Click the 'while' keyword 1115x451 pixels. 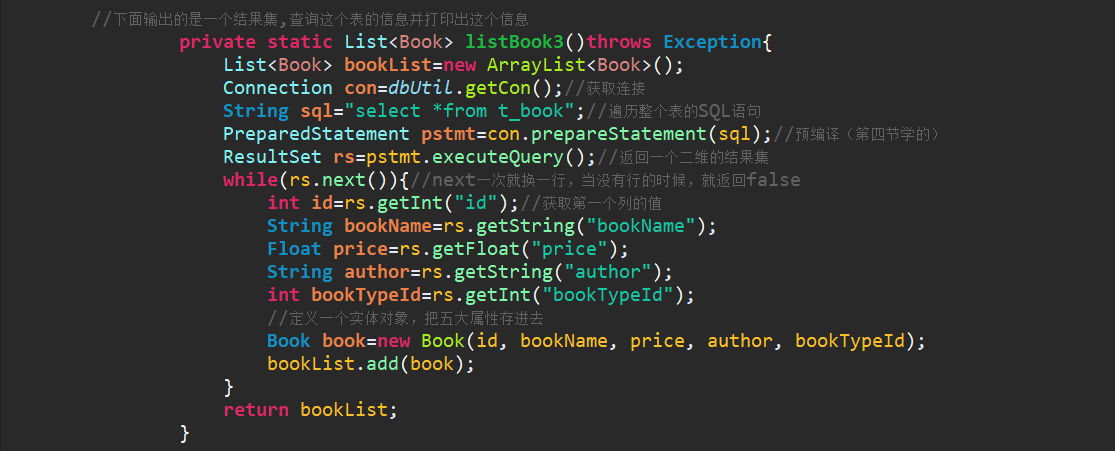click(250, 179)
